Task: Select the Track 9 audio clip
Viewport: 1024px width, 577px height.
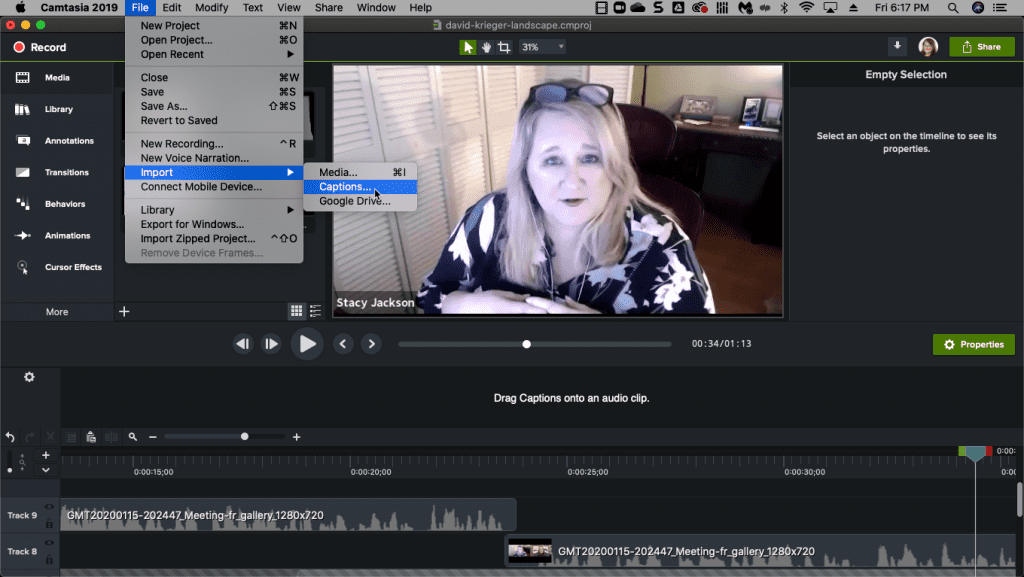Action: (288, 515)
